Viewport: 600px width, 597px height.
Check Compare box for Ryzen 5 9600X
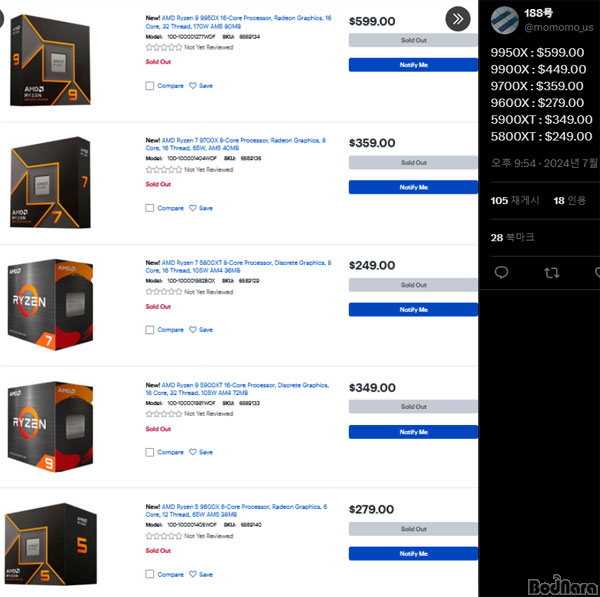pos(150,574)
